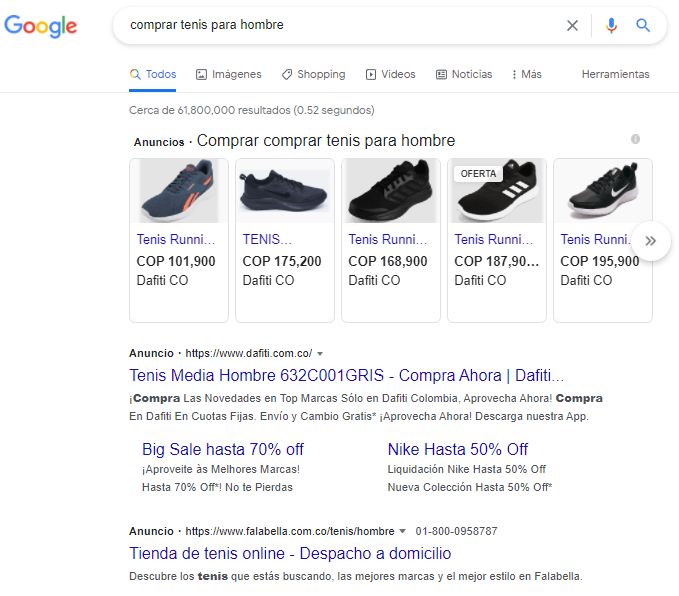Open the Noticias tab
This screenshot has width=679, height=596.
pyautogui.click(x=464, y=74)
